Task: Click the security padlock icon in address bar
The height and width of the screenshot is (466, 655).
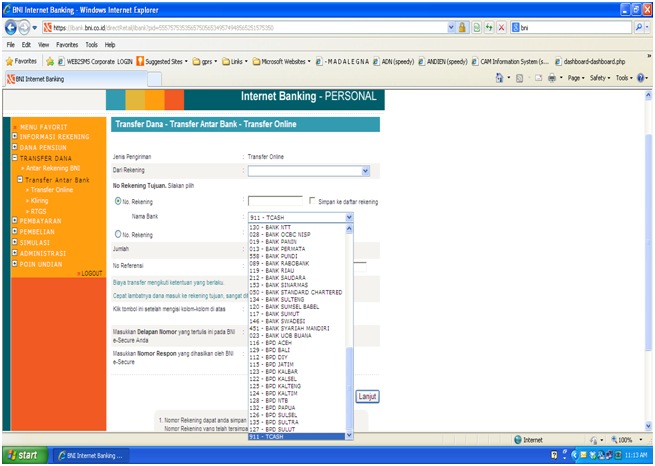Action: [x=462, y=28]
